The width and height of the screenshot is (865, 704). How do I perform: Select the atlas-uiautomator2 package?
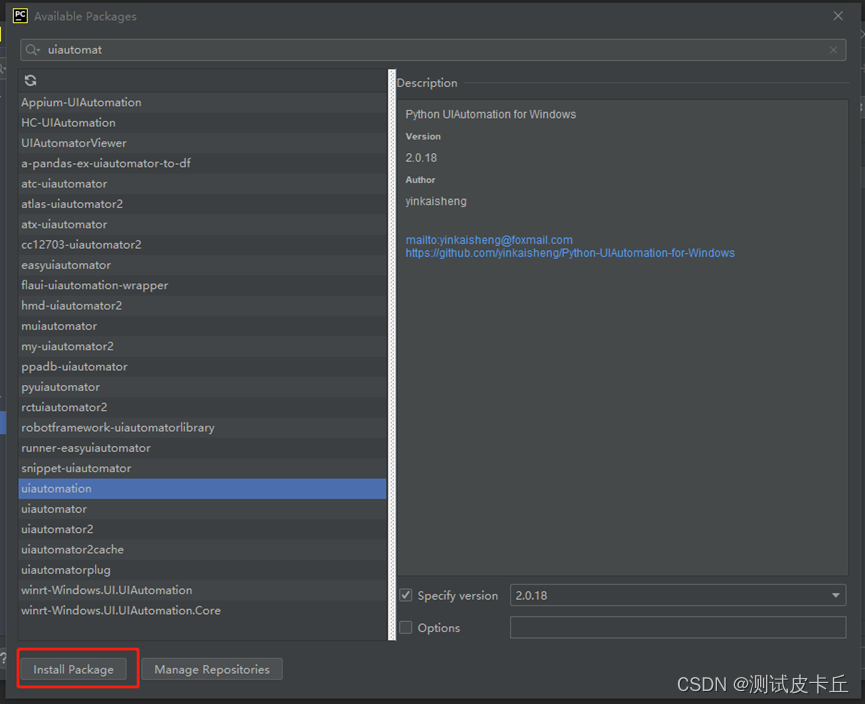coord(202,204)
